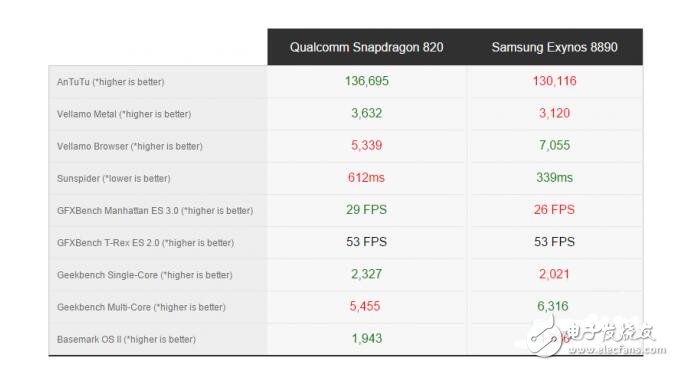
Task: Select the 339ms Sunspider result
Action: (x=555, y=178)
